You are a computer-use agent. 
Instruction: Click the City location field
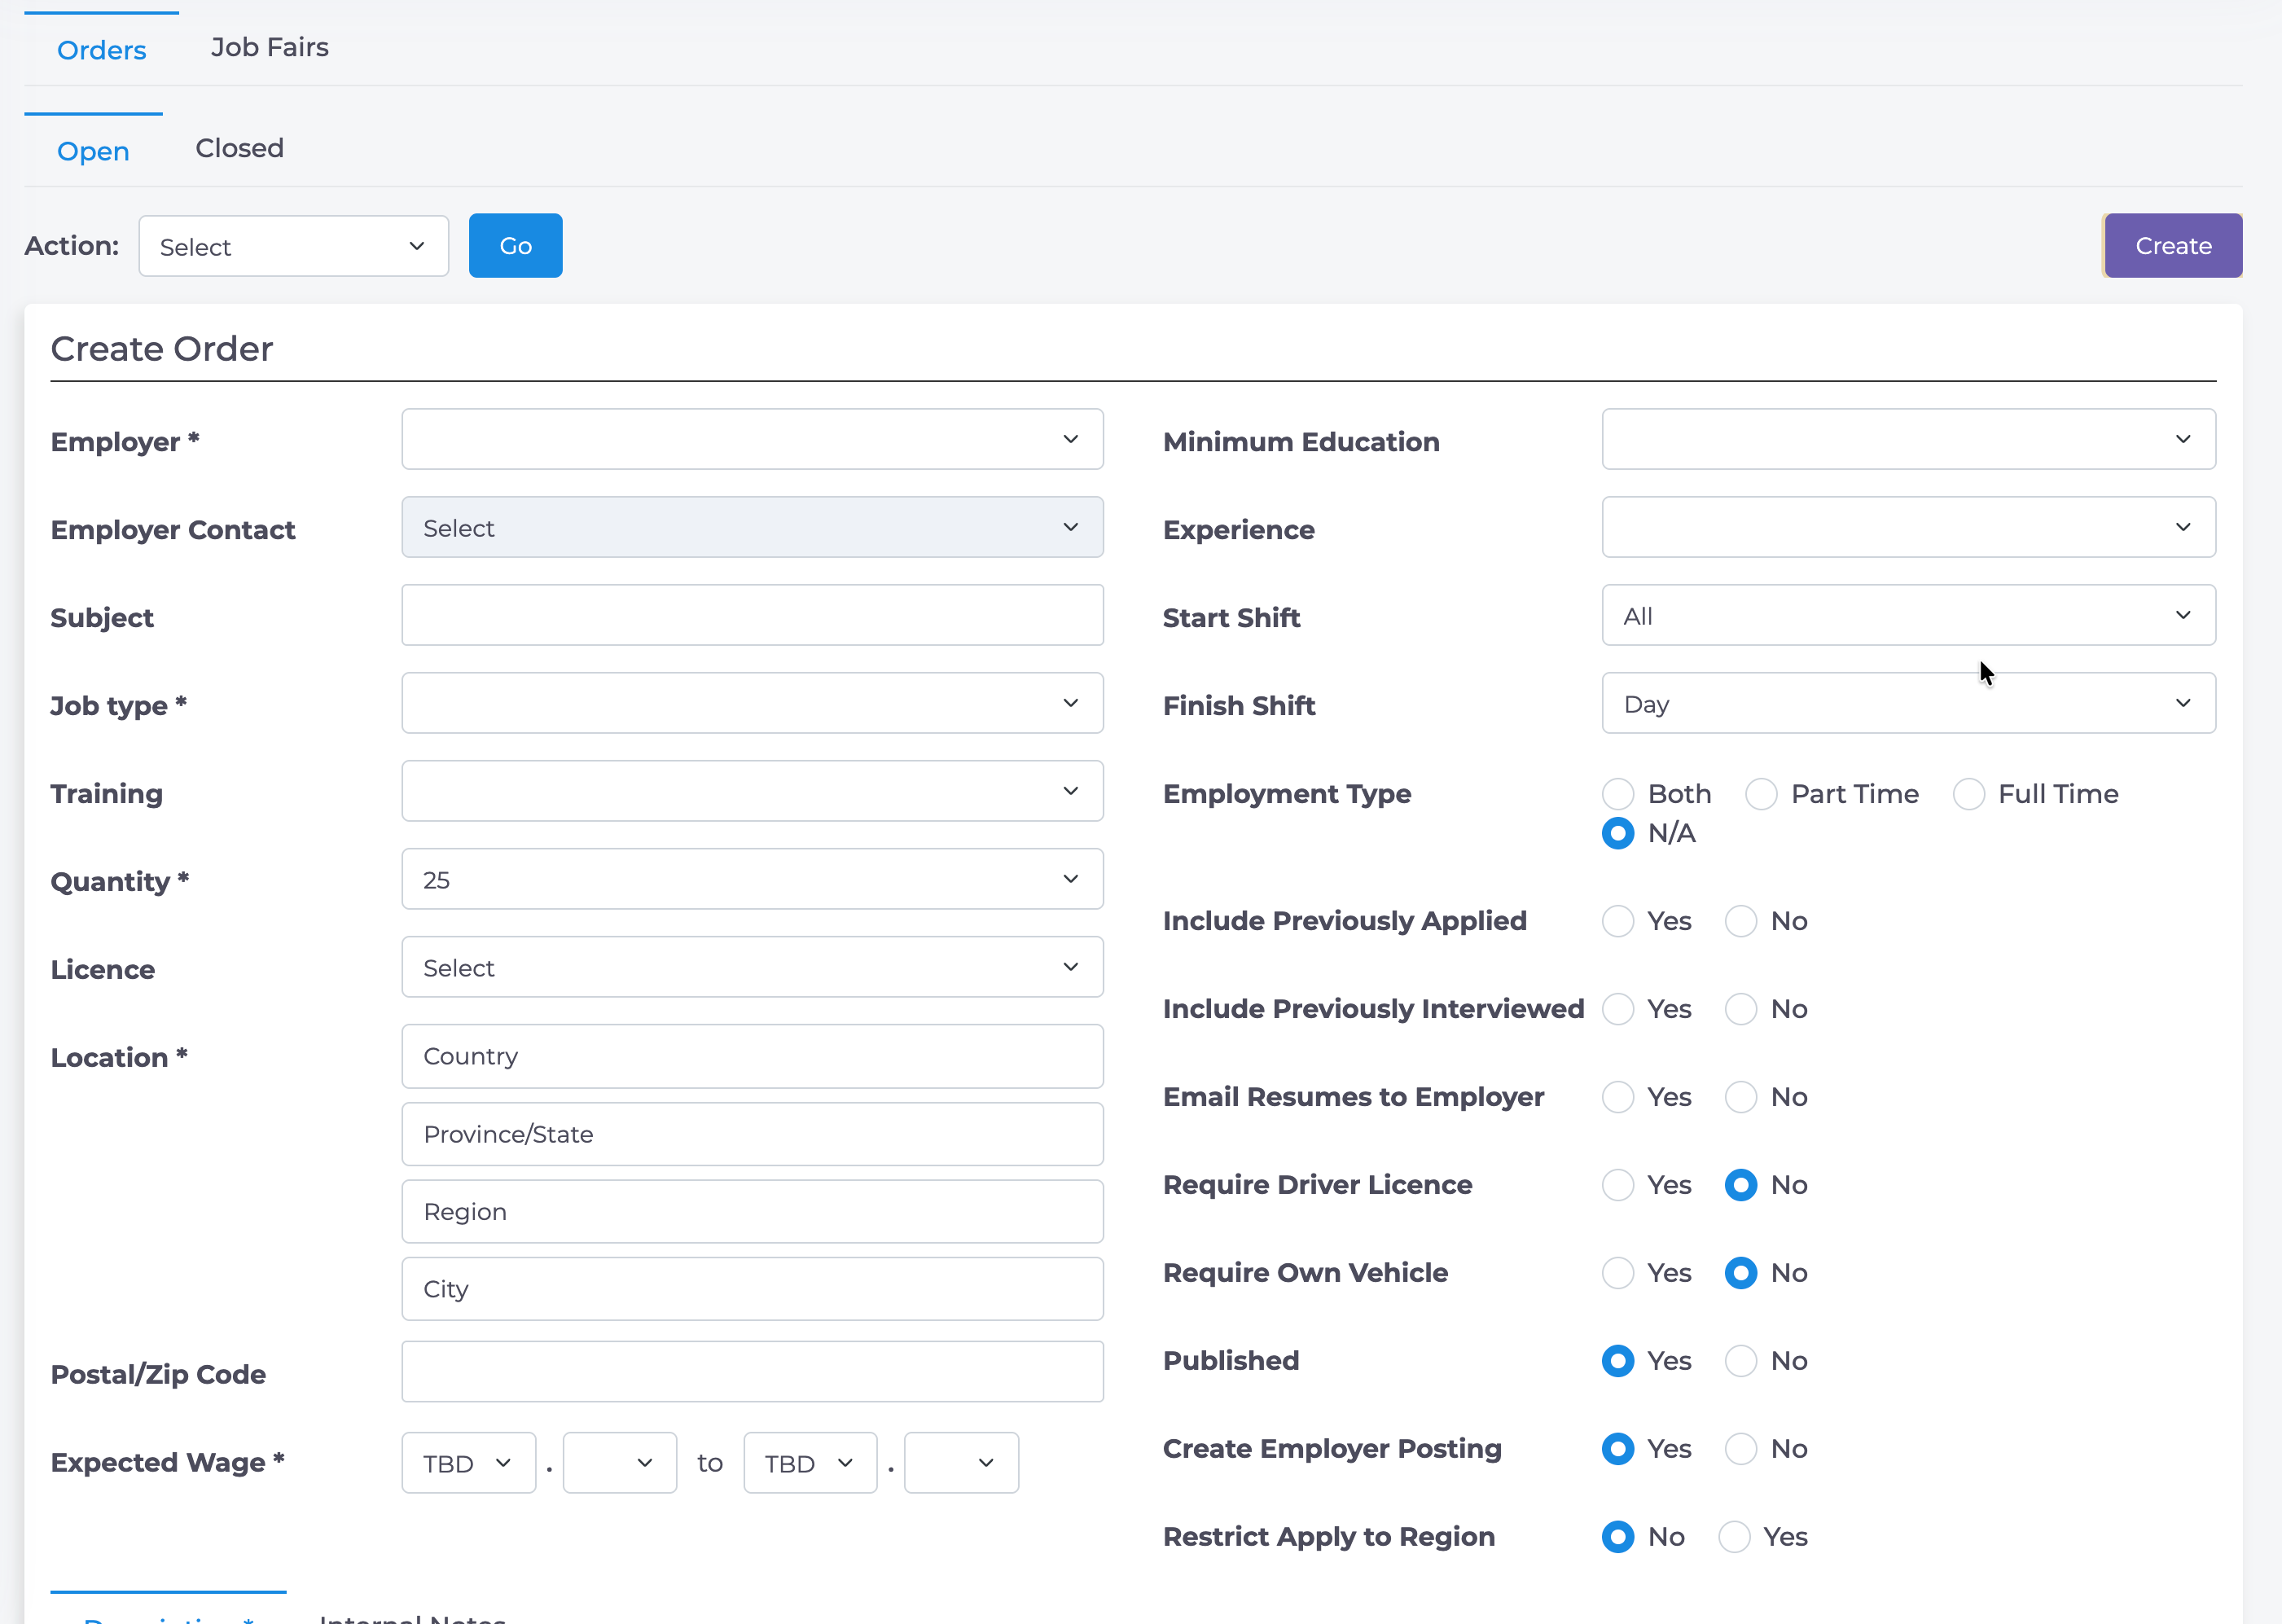752,1289
